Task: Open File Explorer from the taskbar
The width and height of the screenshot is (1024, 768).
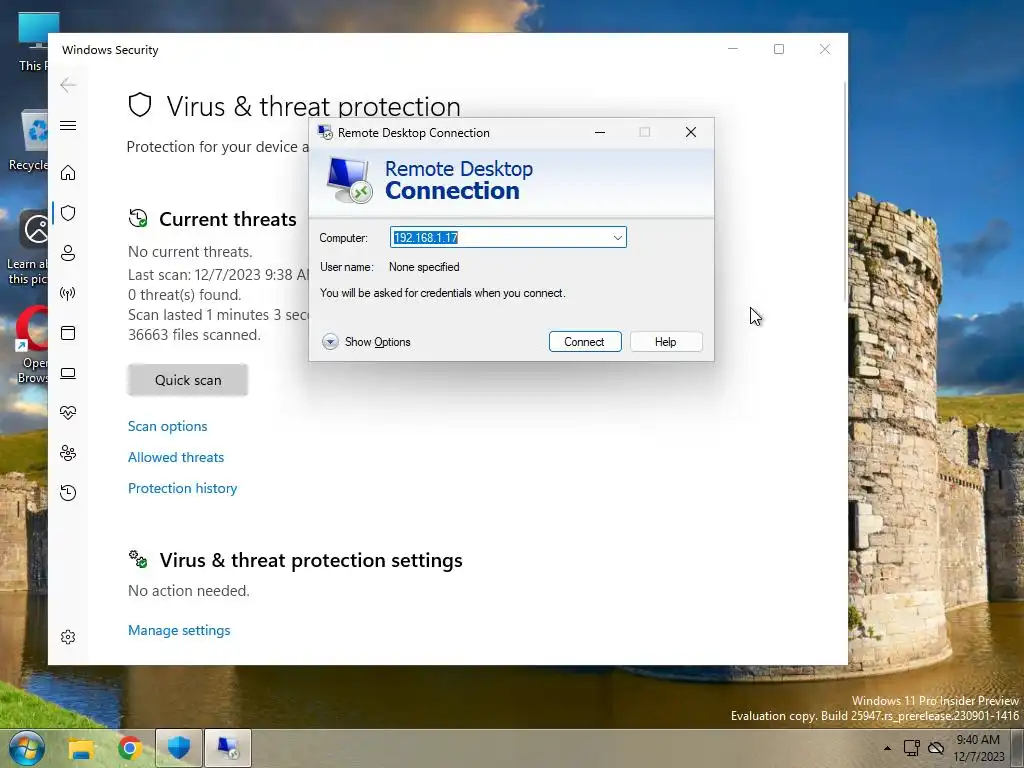Action: pyautogui.click(x=81, y=748)
